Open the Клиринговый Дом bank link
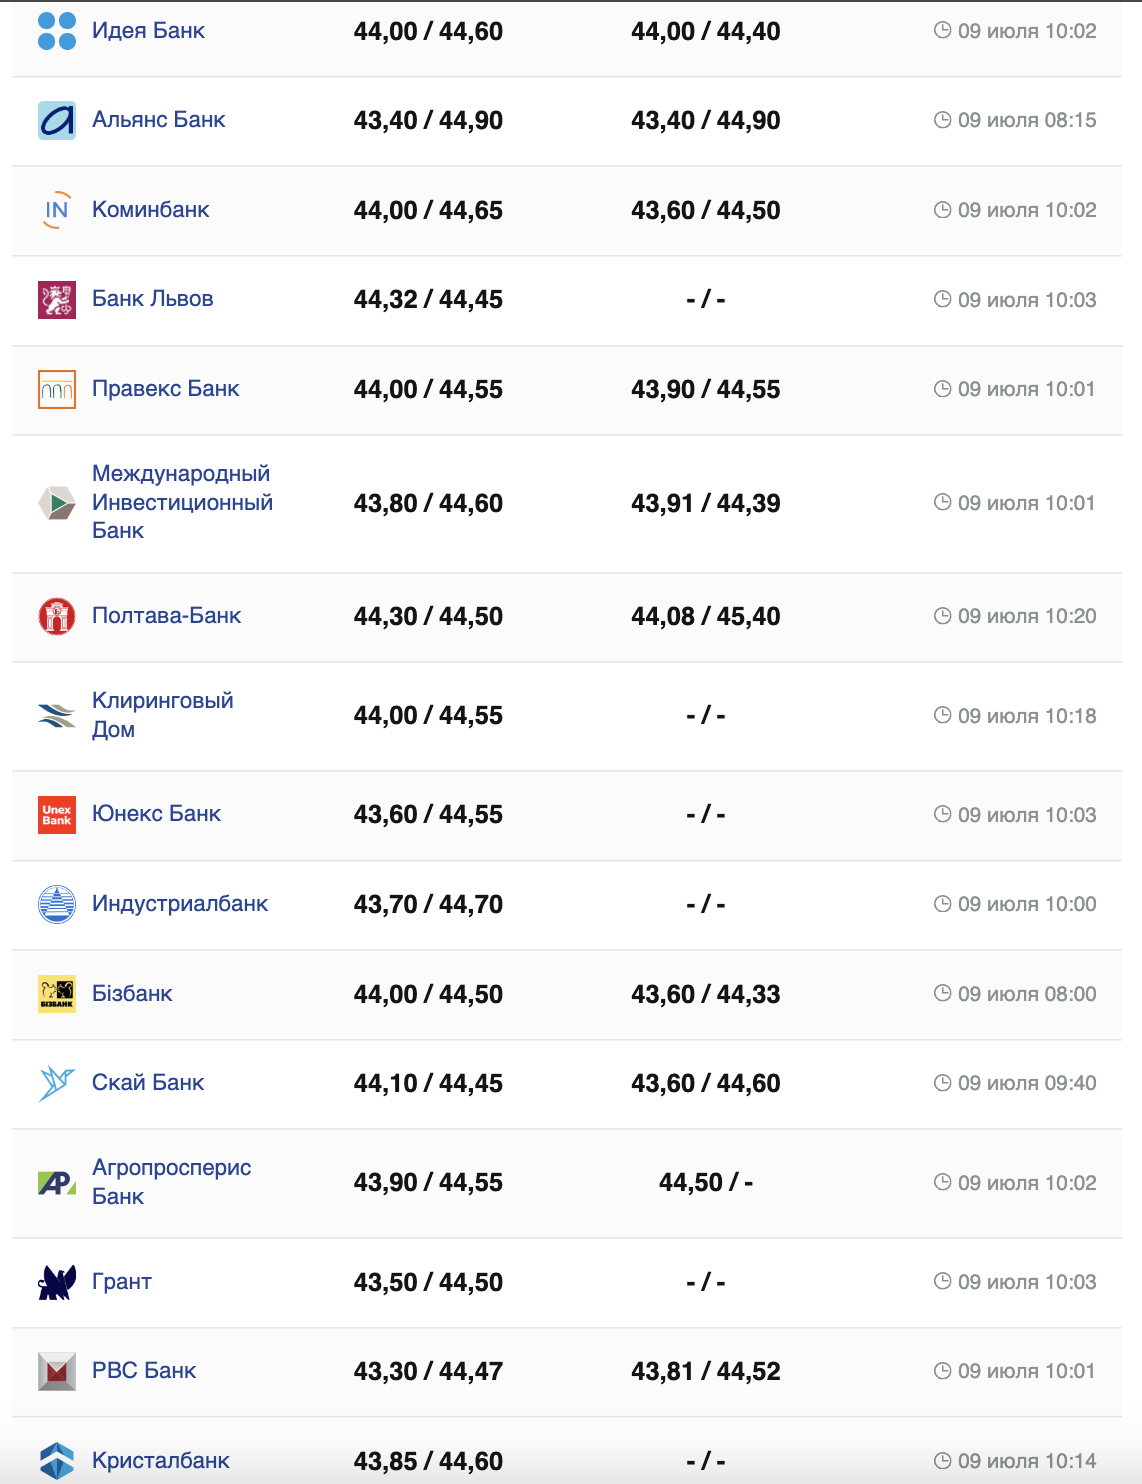The height and width of the screenshot is (1484, 1142). [x=162, y=715]
